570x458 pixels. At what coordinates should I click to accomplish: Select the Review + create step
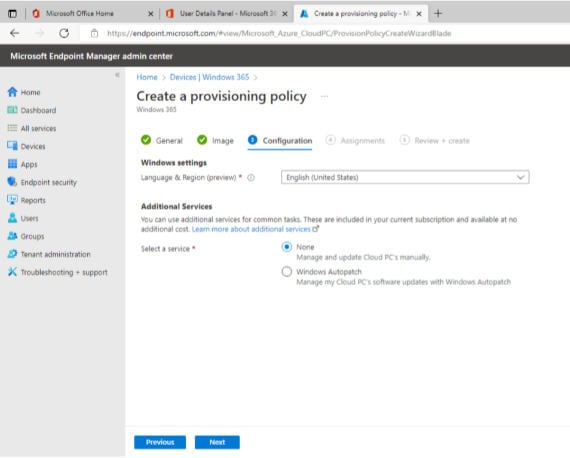[x=435, y=140]
